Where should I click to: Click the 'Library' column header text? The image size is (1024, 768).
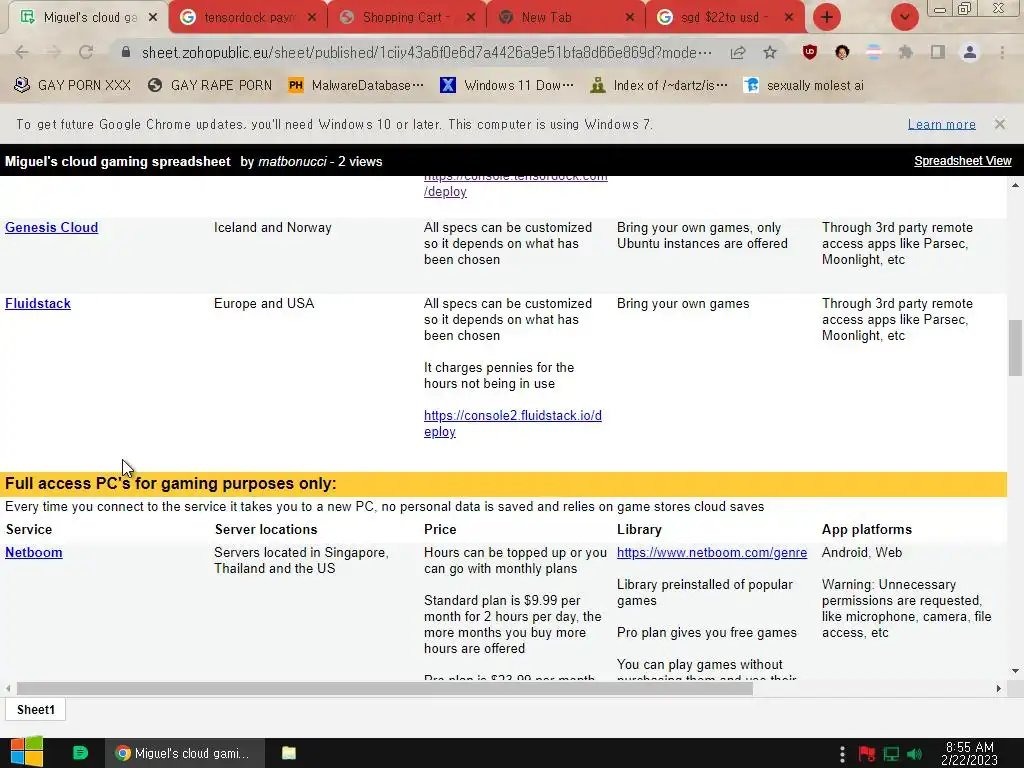pos(639,529)
